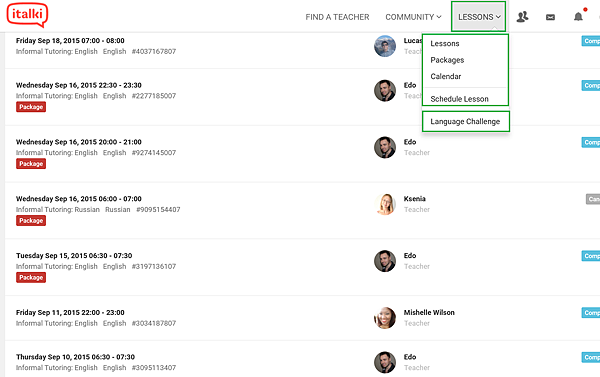
Task: Click Edo's avatar on Sep 15 lesson
Action: [385, 261]
